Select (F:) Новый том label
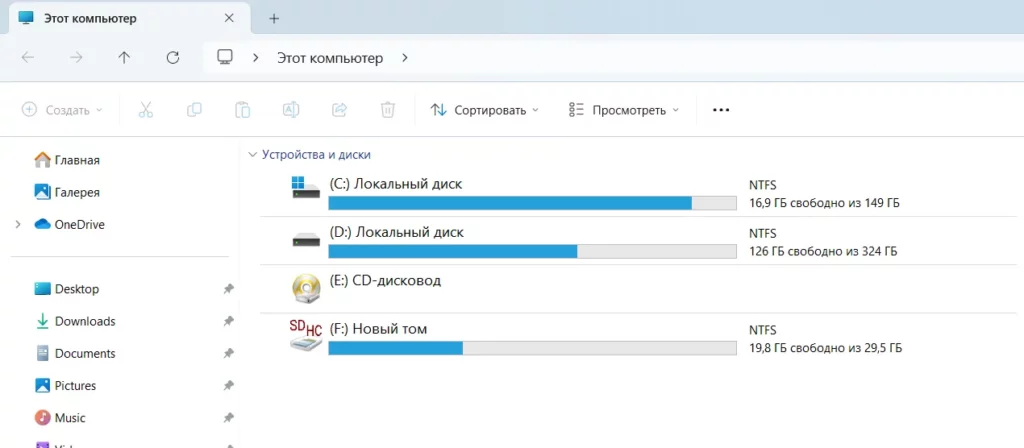The height and width of the screenshot is (448, 1024). point(378,328)
